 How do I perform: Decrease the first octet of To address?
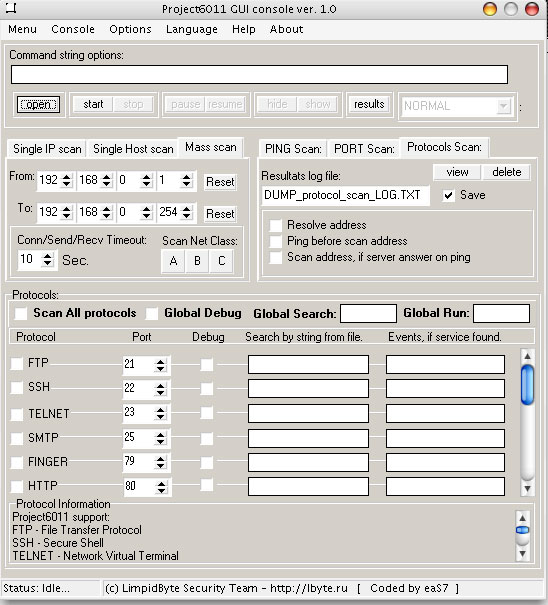point(66,216)
